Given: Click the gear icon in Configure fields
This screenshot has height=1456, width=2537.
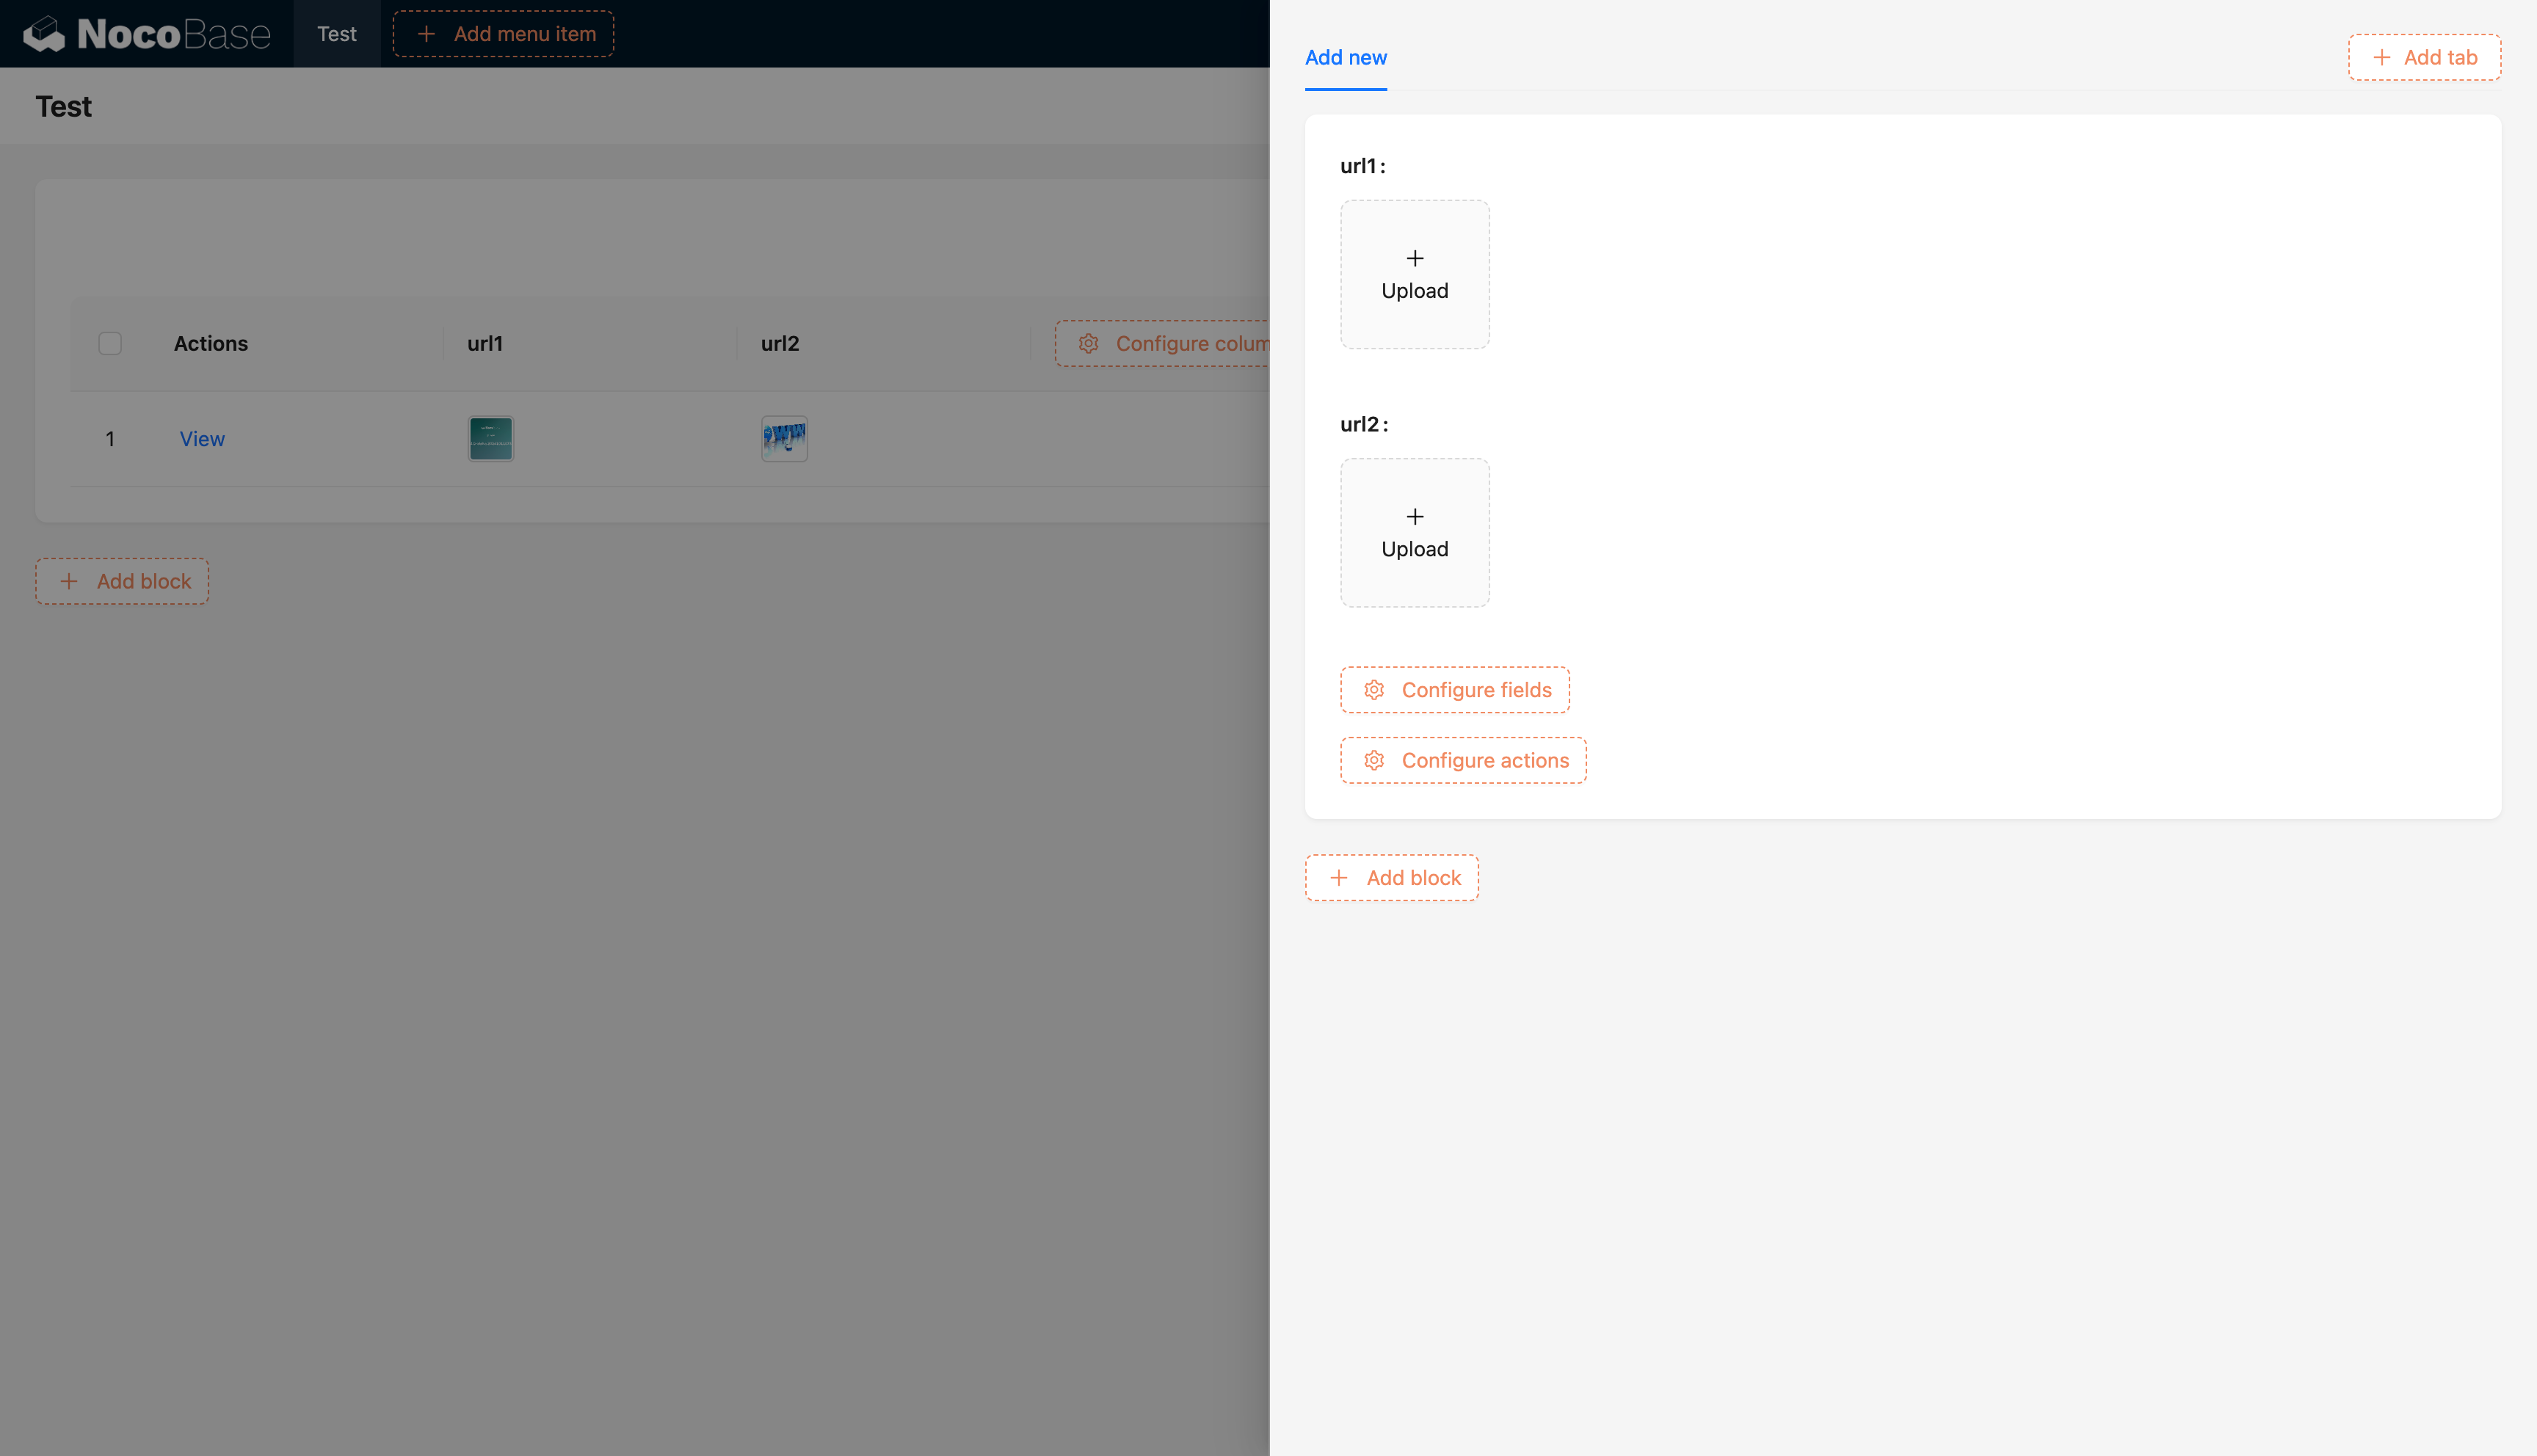Looking at the screenshot, I should tap(1374, 690).
